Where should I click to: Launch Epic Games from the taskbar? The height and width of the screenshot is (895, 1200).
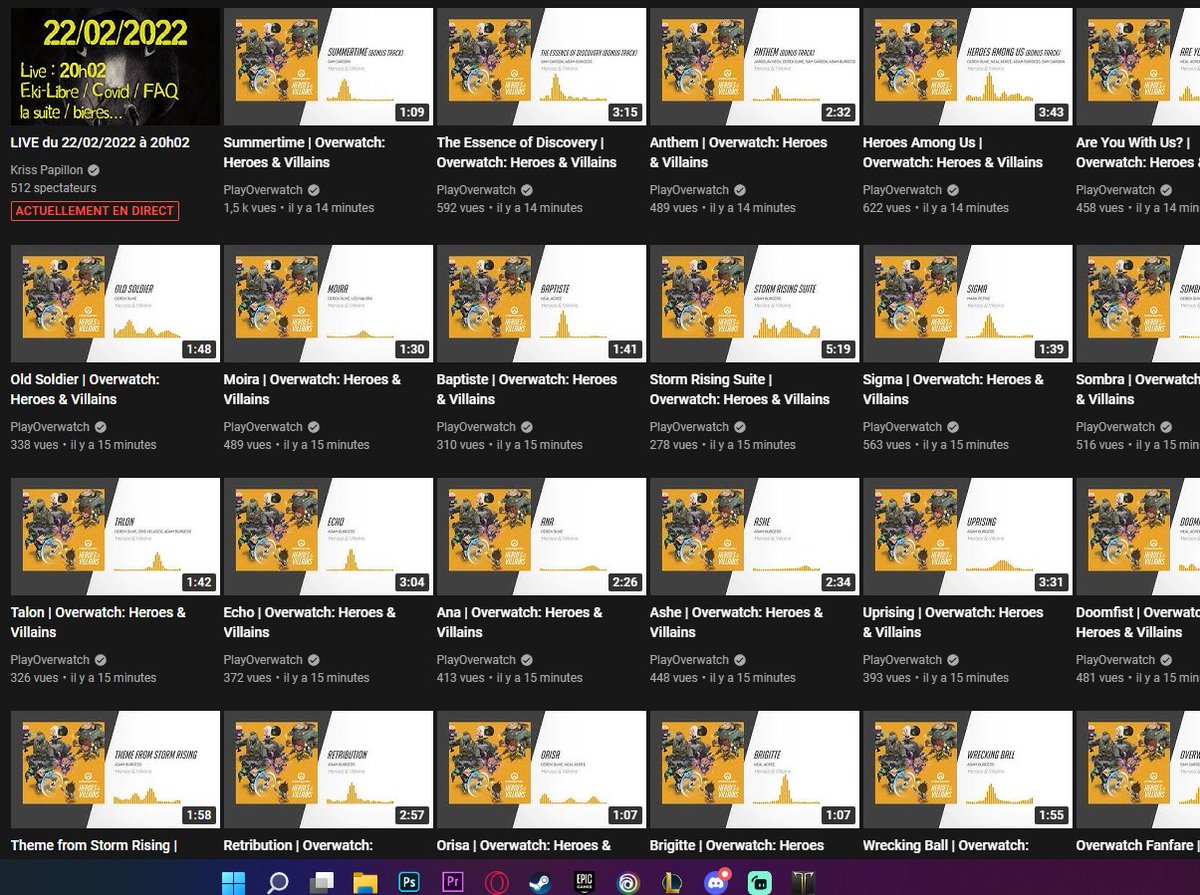[584, 882]
